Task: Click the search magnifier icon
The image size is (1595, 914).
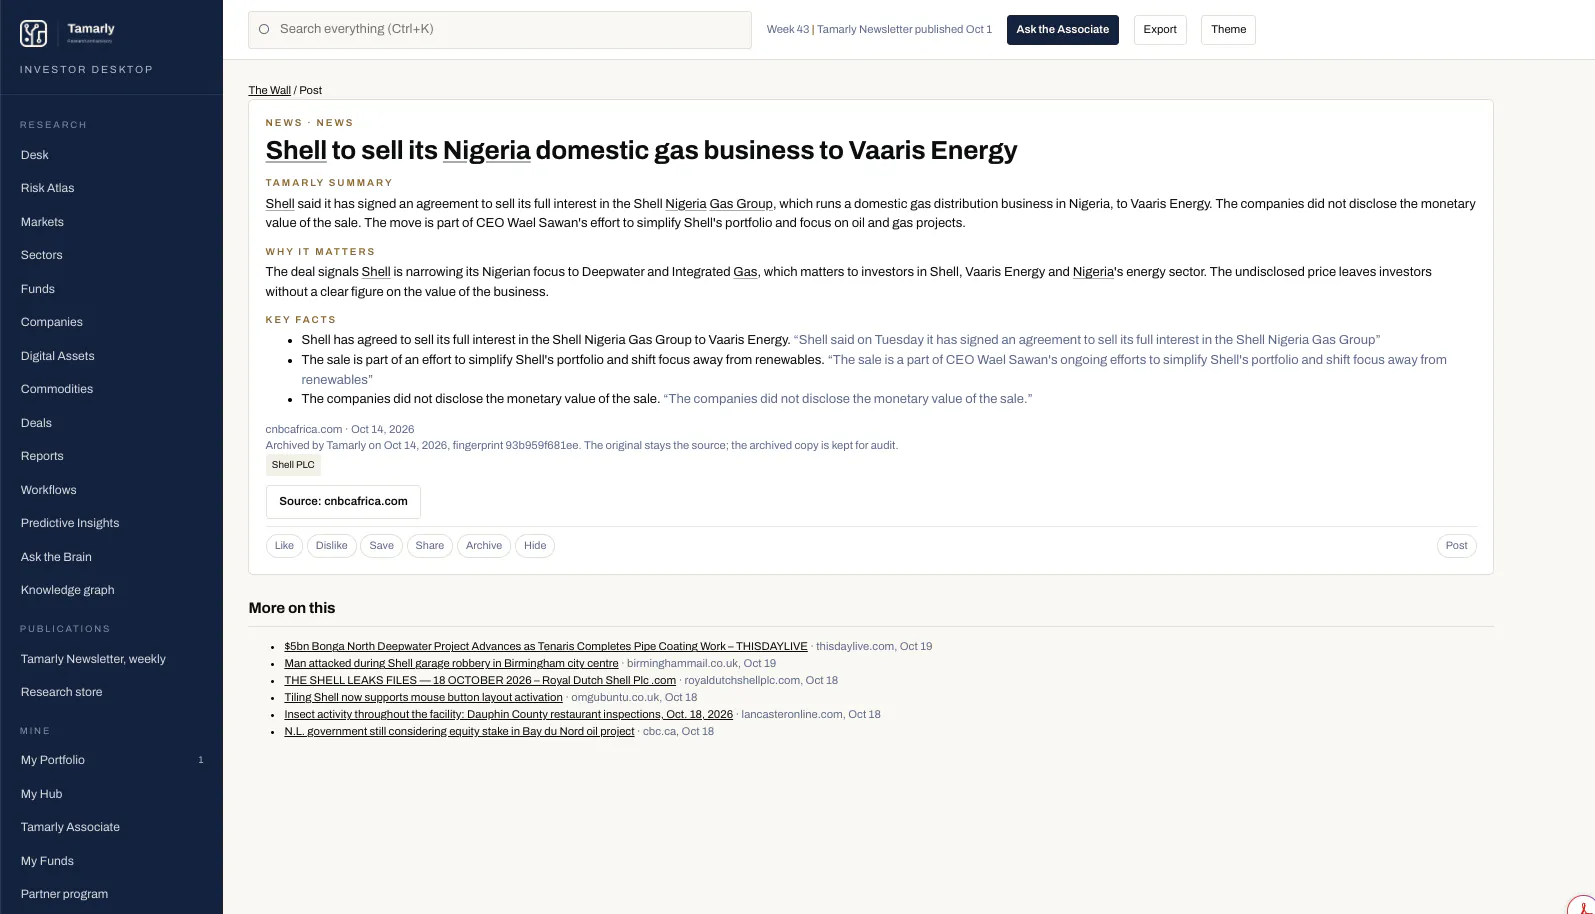Action: 264,30
